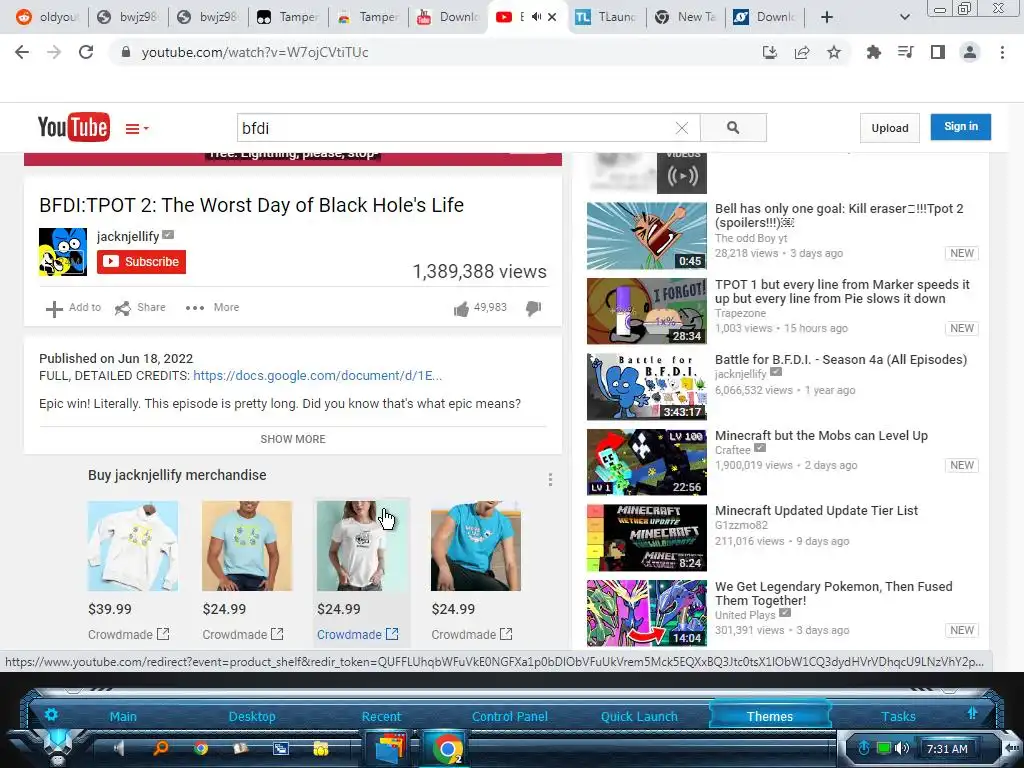Open TPOT 1 but every line video title
The image size is (1024, 768).
[842, 291]
